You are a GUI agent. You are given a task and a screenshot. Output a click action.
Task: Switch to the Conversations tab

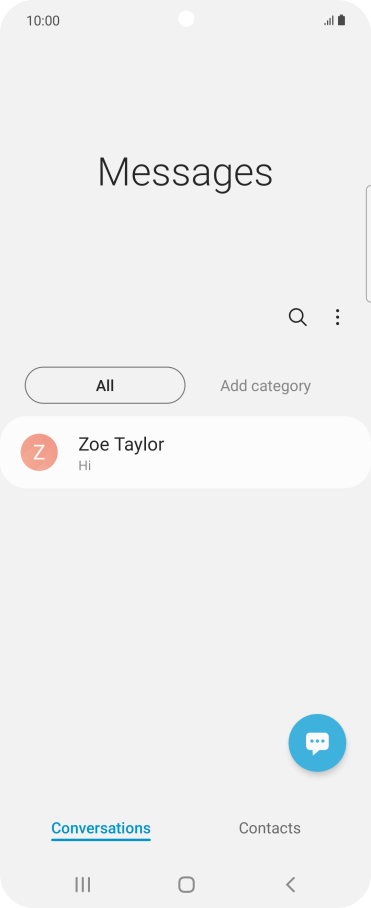click(101, 829)
